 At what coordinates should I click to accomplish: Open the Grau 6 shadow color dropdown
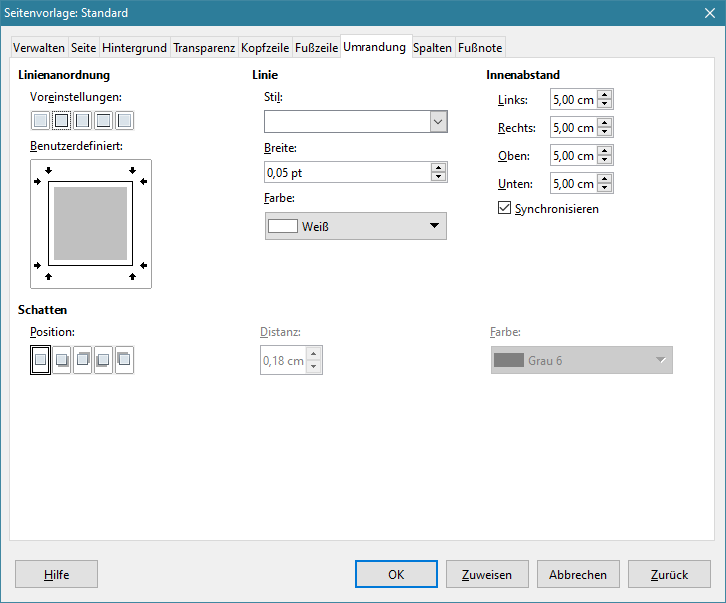pos(582,360)
